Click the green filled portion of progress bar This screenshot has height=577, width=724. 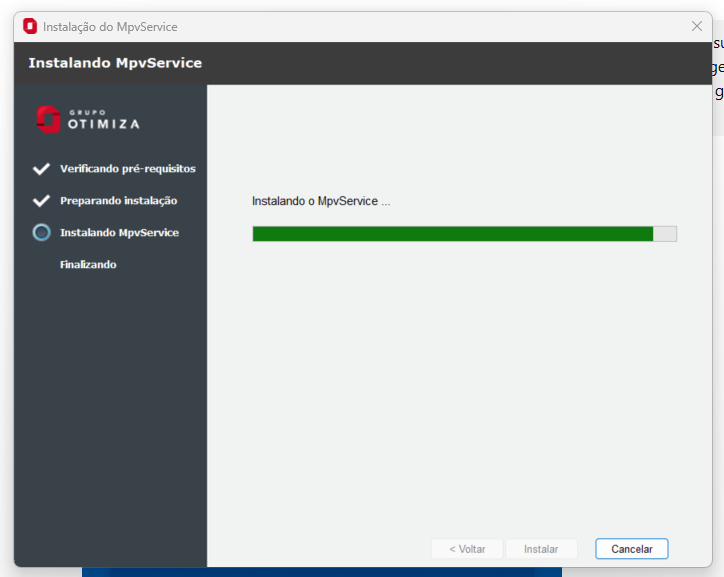pyautogui.click(x=452, y=234)
